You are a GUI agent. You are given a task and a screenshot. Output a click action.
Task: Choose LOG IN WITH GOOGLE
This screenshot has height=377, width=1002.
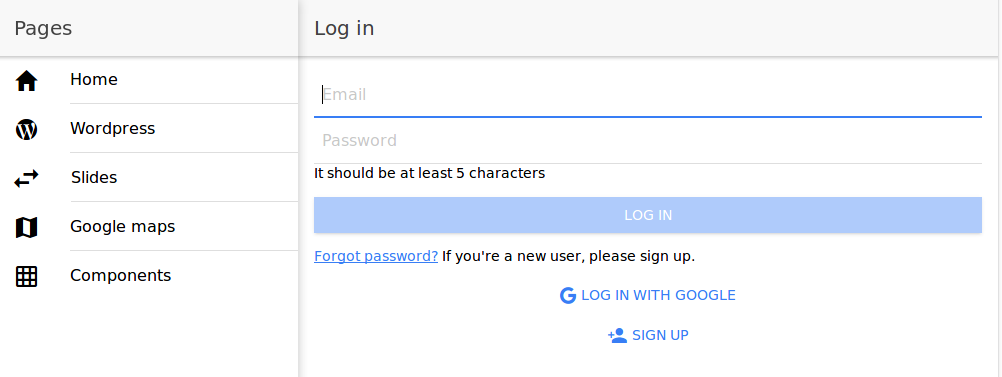pos(647,295)
